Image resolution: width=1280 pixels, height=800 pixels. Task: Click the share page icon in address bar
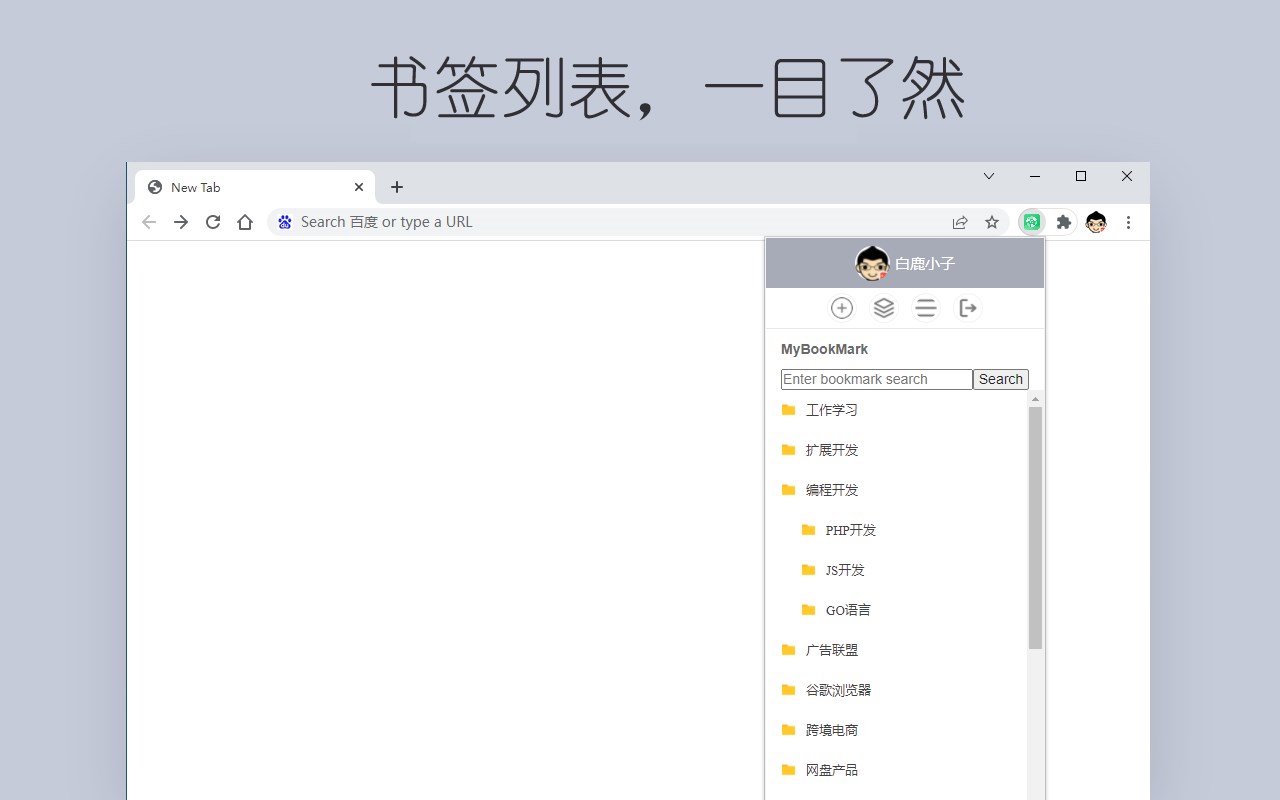960,222
